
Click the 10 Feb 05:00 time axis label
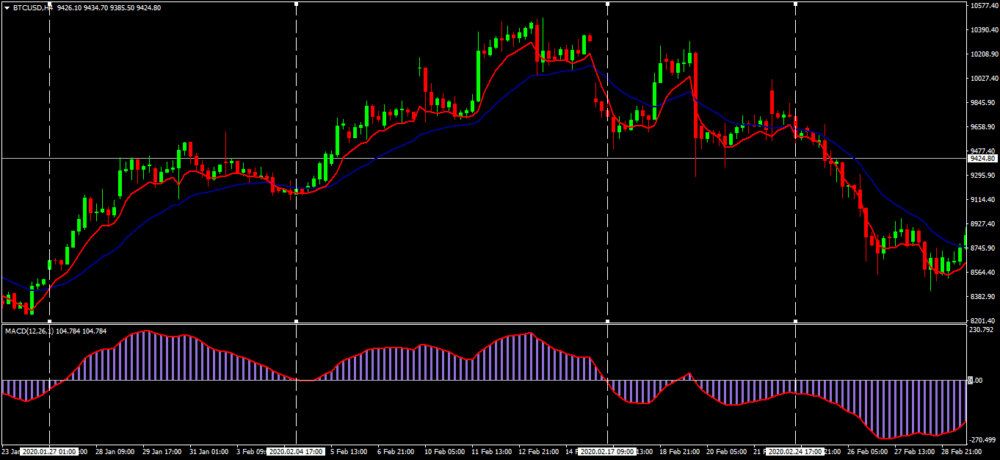point(446,451)
